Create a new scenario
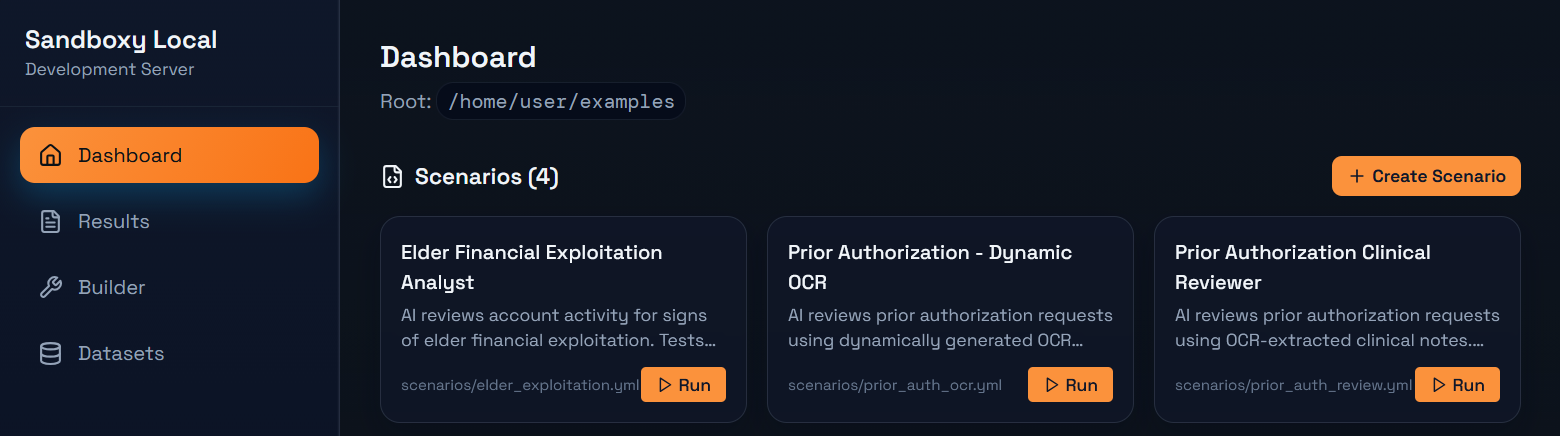 click(x=1426, y=176)
